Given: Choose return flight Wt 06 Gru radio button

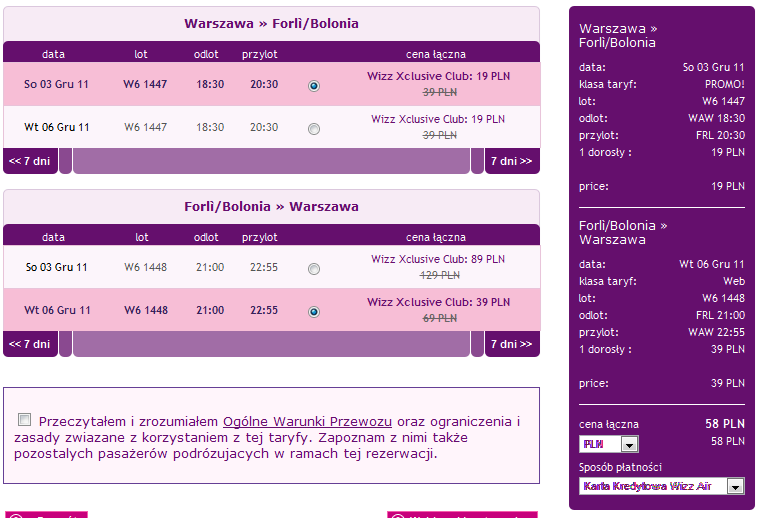Looking at the screenshot, I should (314, 312).
